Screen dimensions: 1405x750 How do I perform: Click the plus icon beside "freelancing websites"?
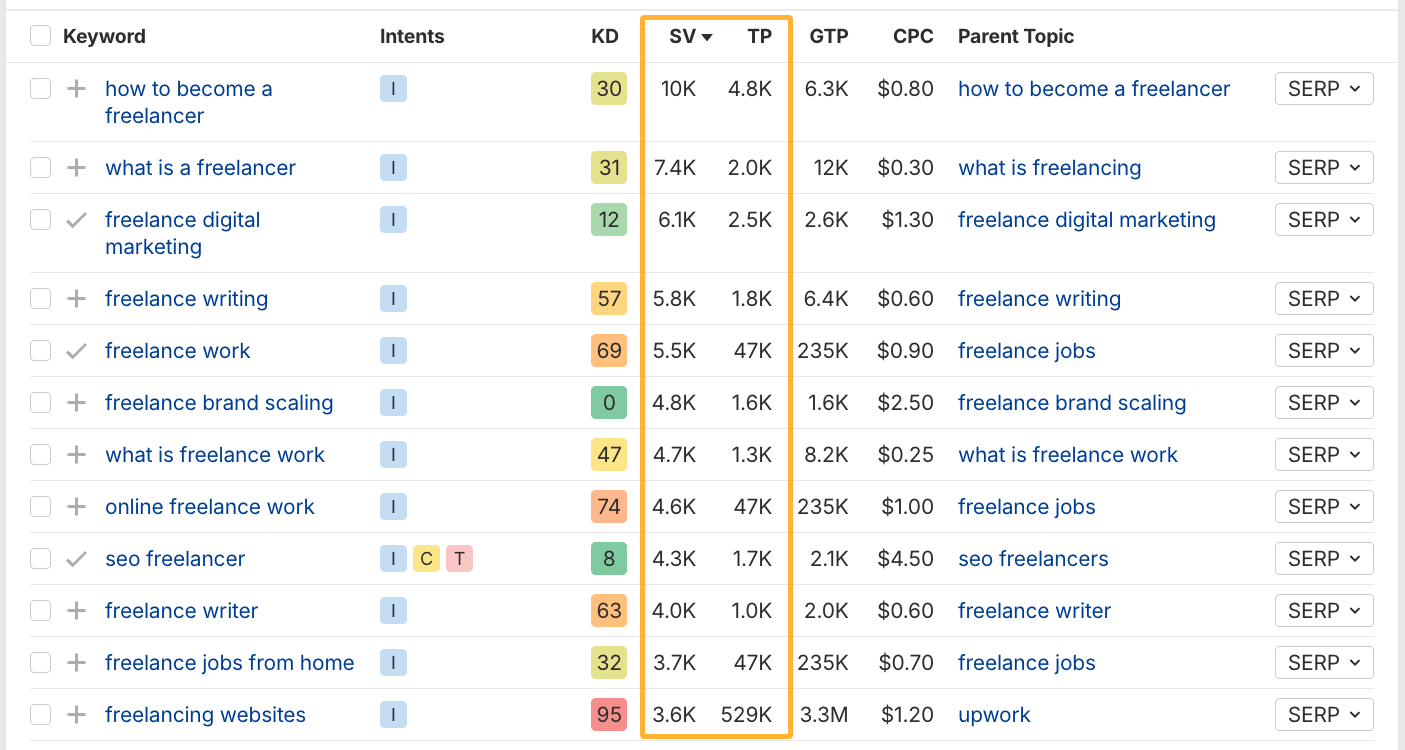[x=74, y=714]
